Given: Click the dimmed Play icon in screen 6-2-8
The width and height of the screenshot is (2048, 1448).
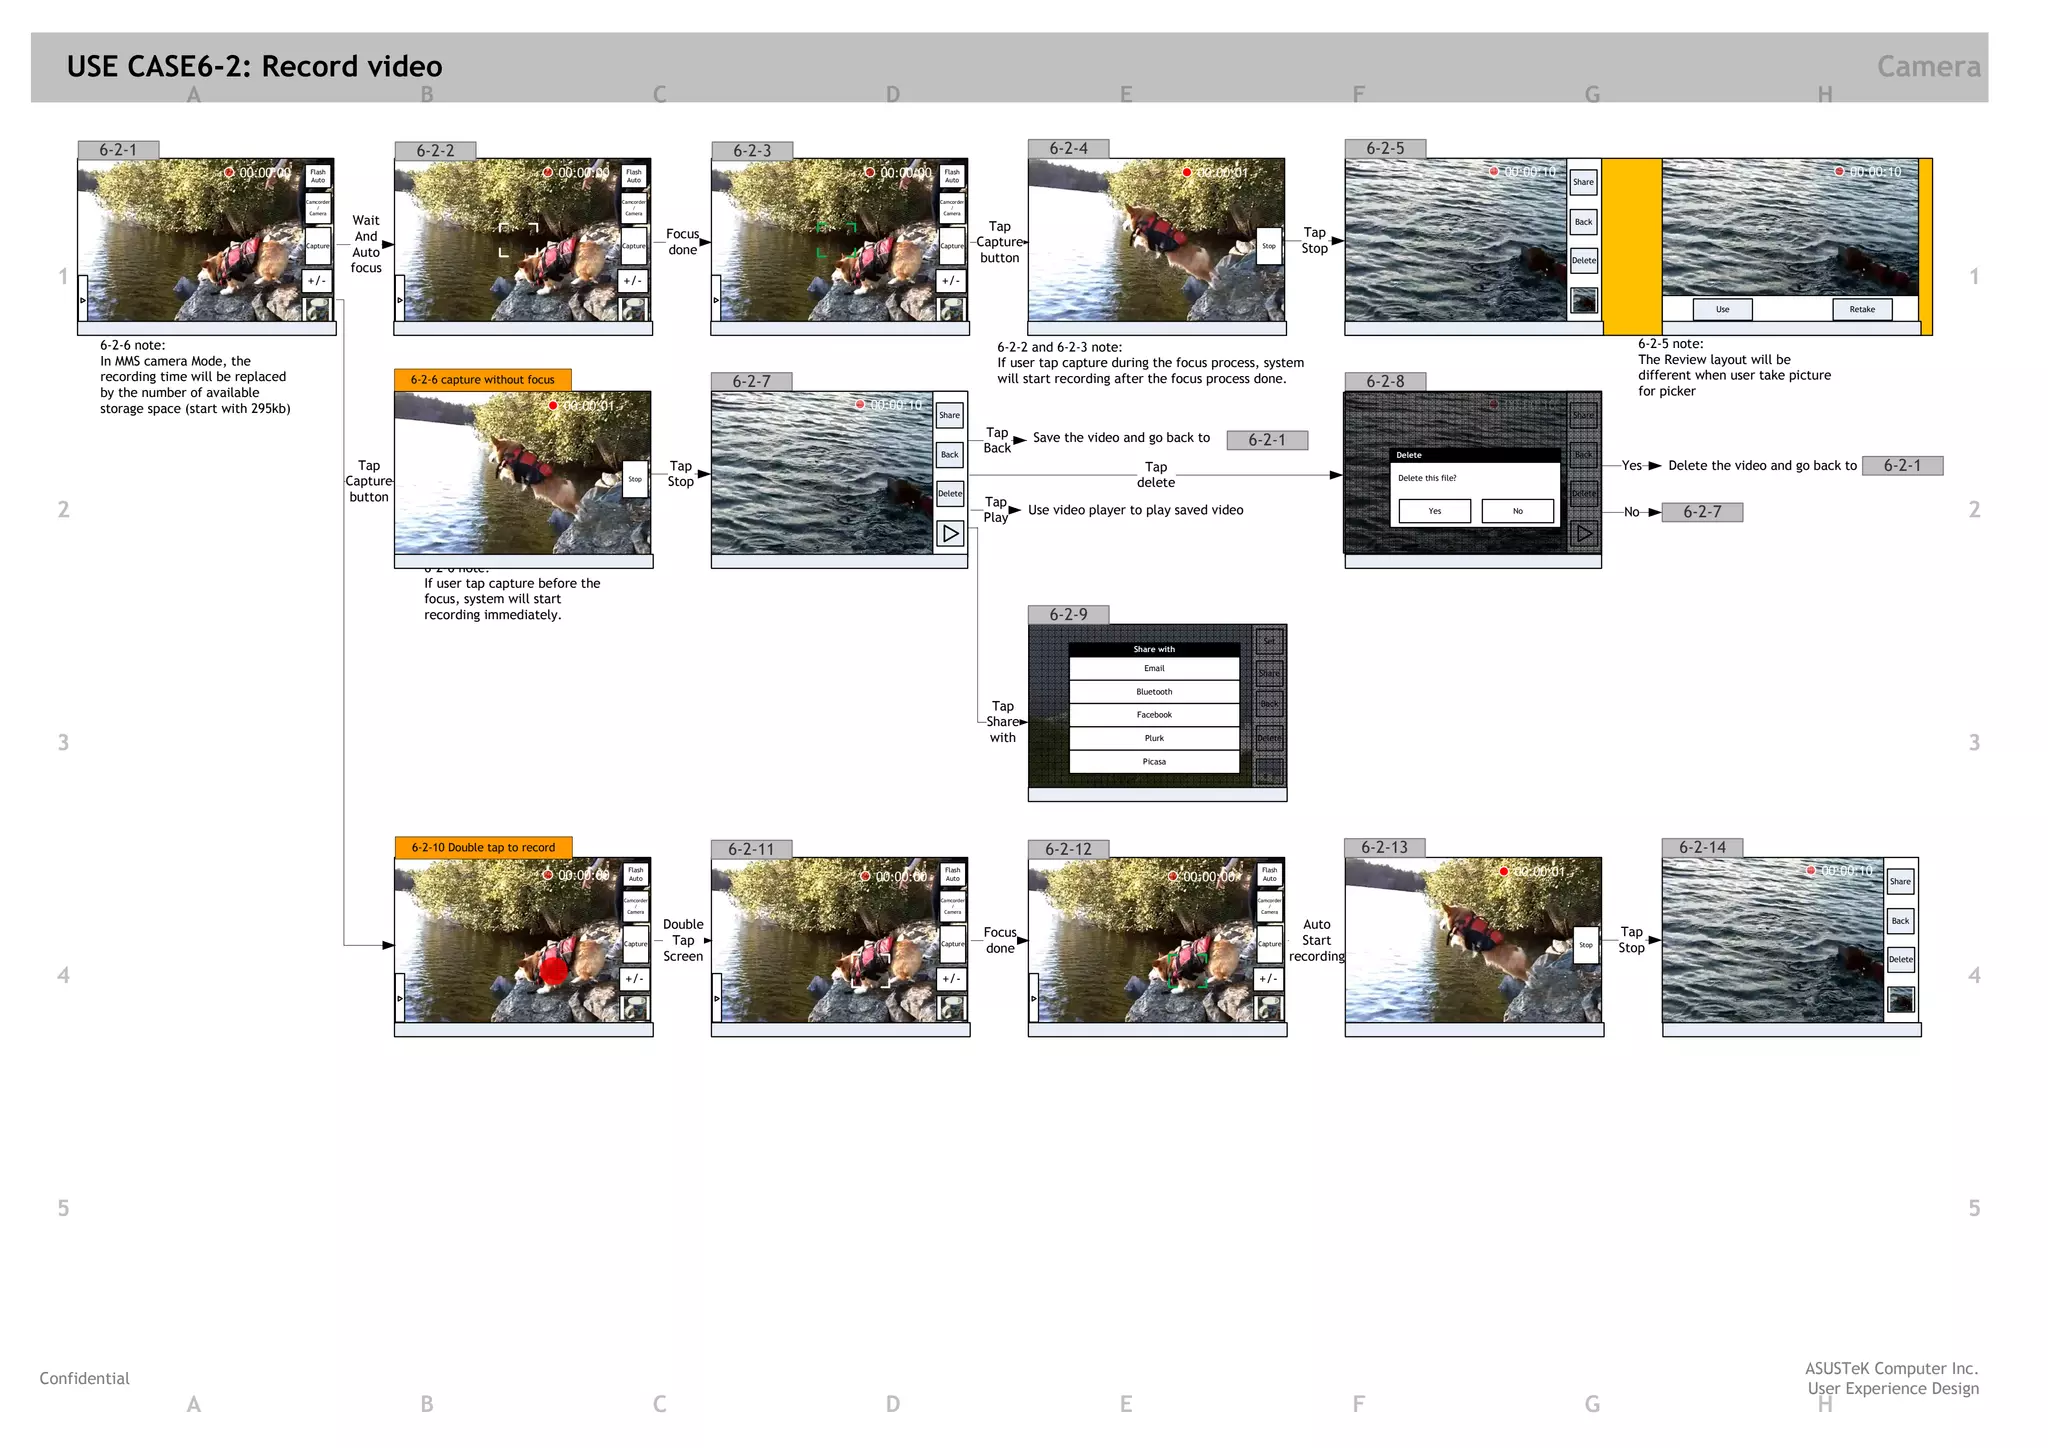Looking at the screenshot, I should [x=1584, y=533].
